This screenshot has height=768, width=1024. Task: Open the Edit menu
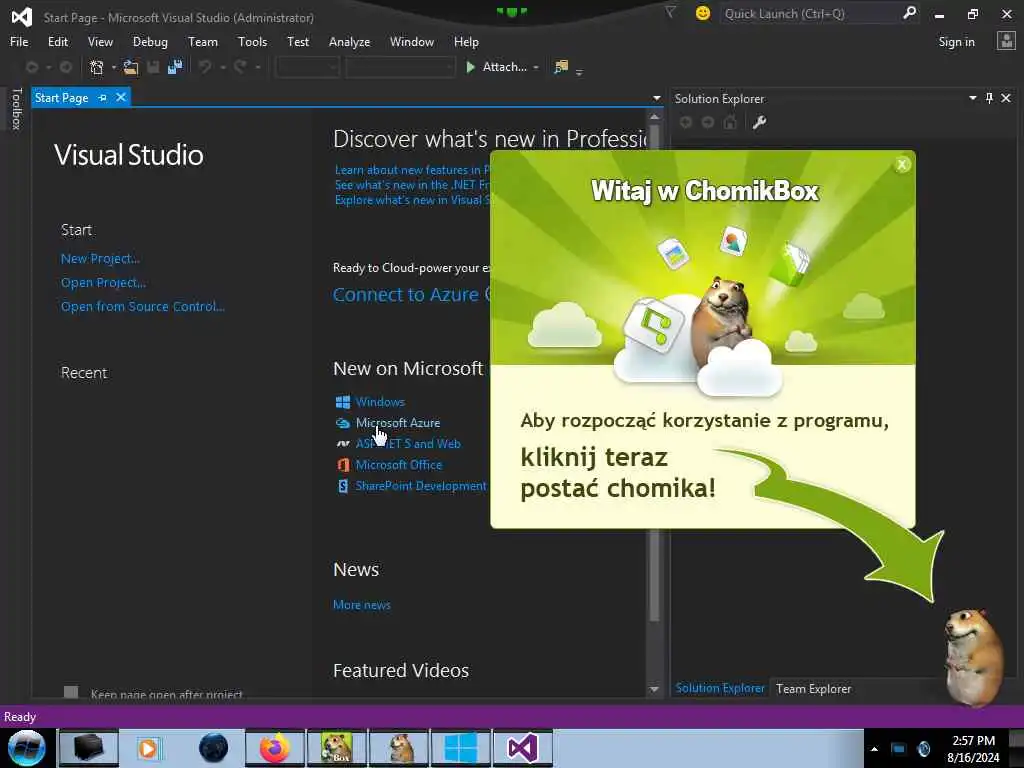point(57,42)
